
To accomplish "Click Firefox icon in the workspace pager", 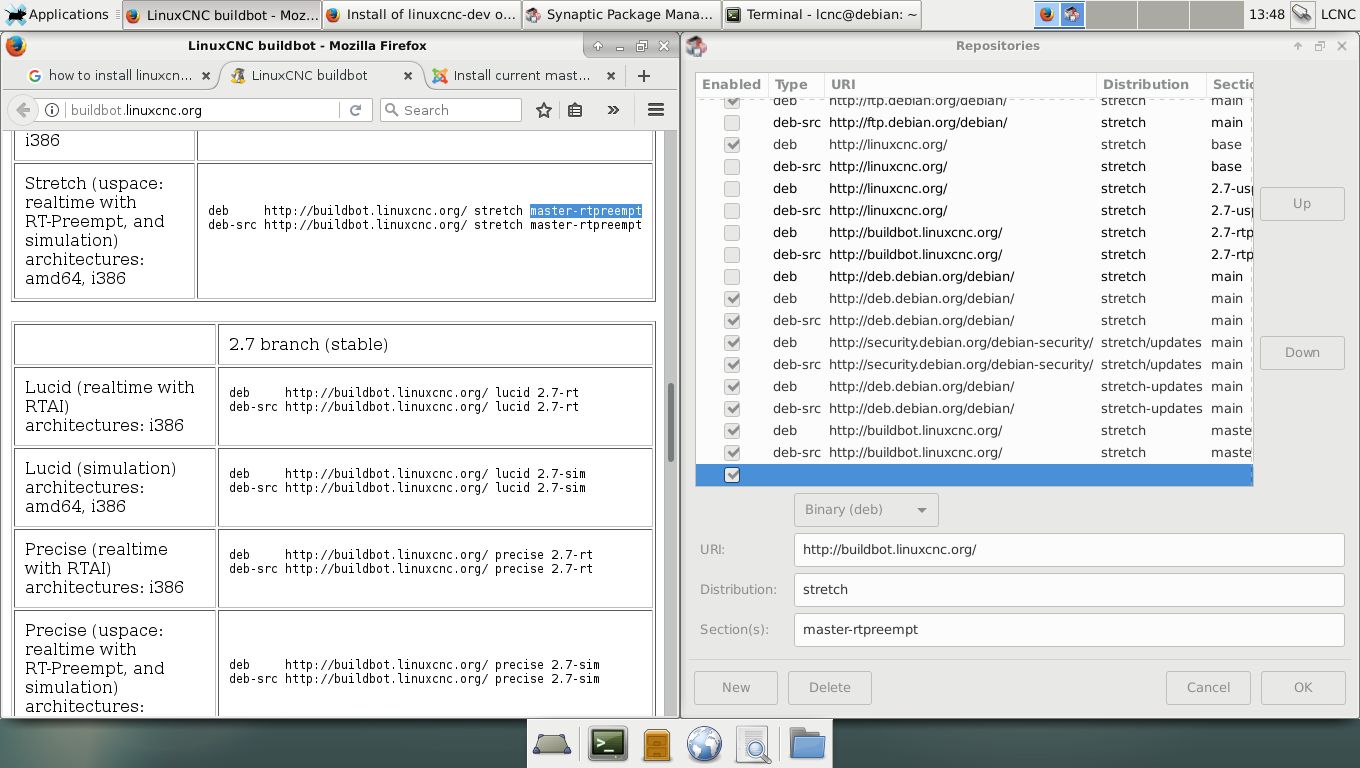I will (x=1046, y=14).
